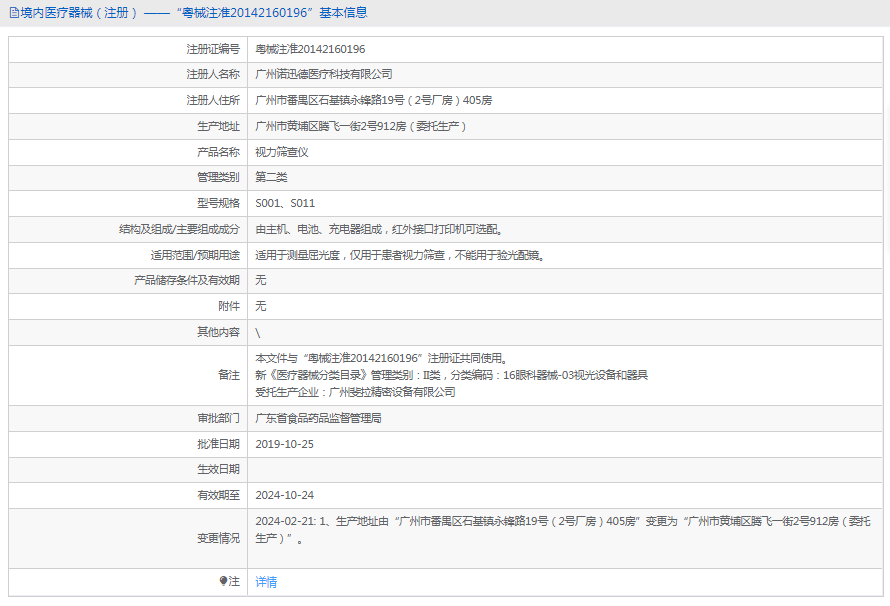The height and width of the screenshot is (606, 890).
Task: Click the 管理类别 label
Action: coord(219,177)
